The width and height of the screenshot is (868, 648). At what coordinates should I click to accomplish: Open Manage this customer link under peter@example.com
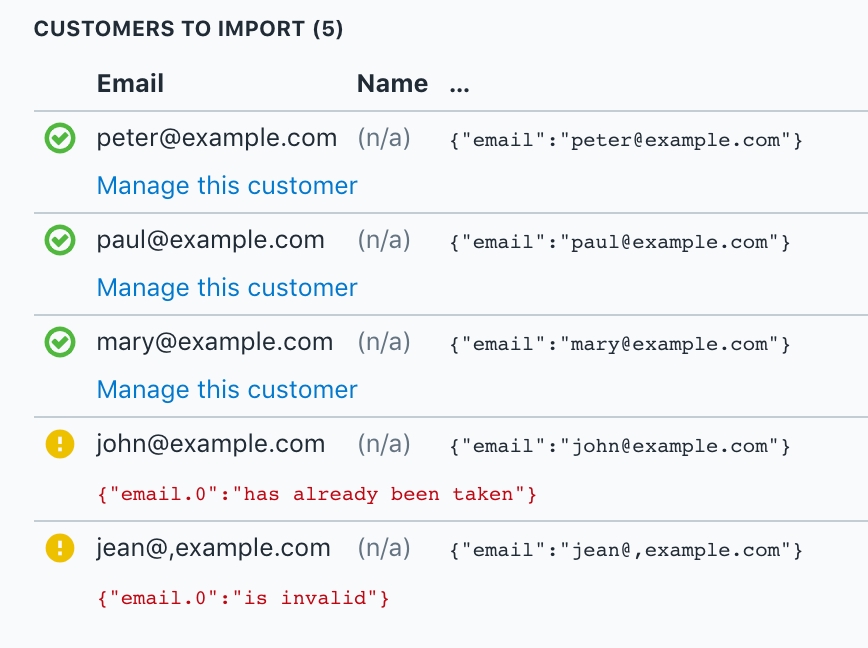pyautogui.click(x=227, y=186)
